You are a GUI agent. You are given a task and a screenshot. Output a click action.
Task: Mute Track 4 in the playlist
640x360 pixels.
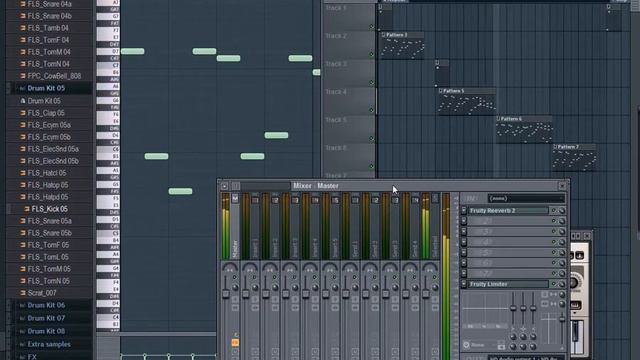[x=371, y=110]
